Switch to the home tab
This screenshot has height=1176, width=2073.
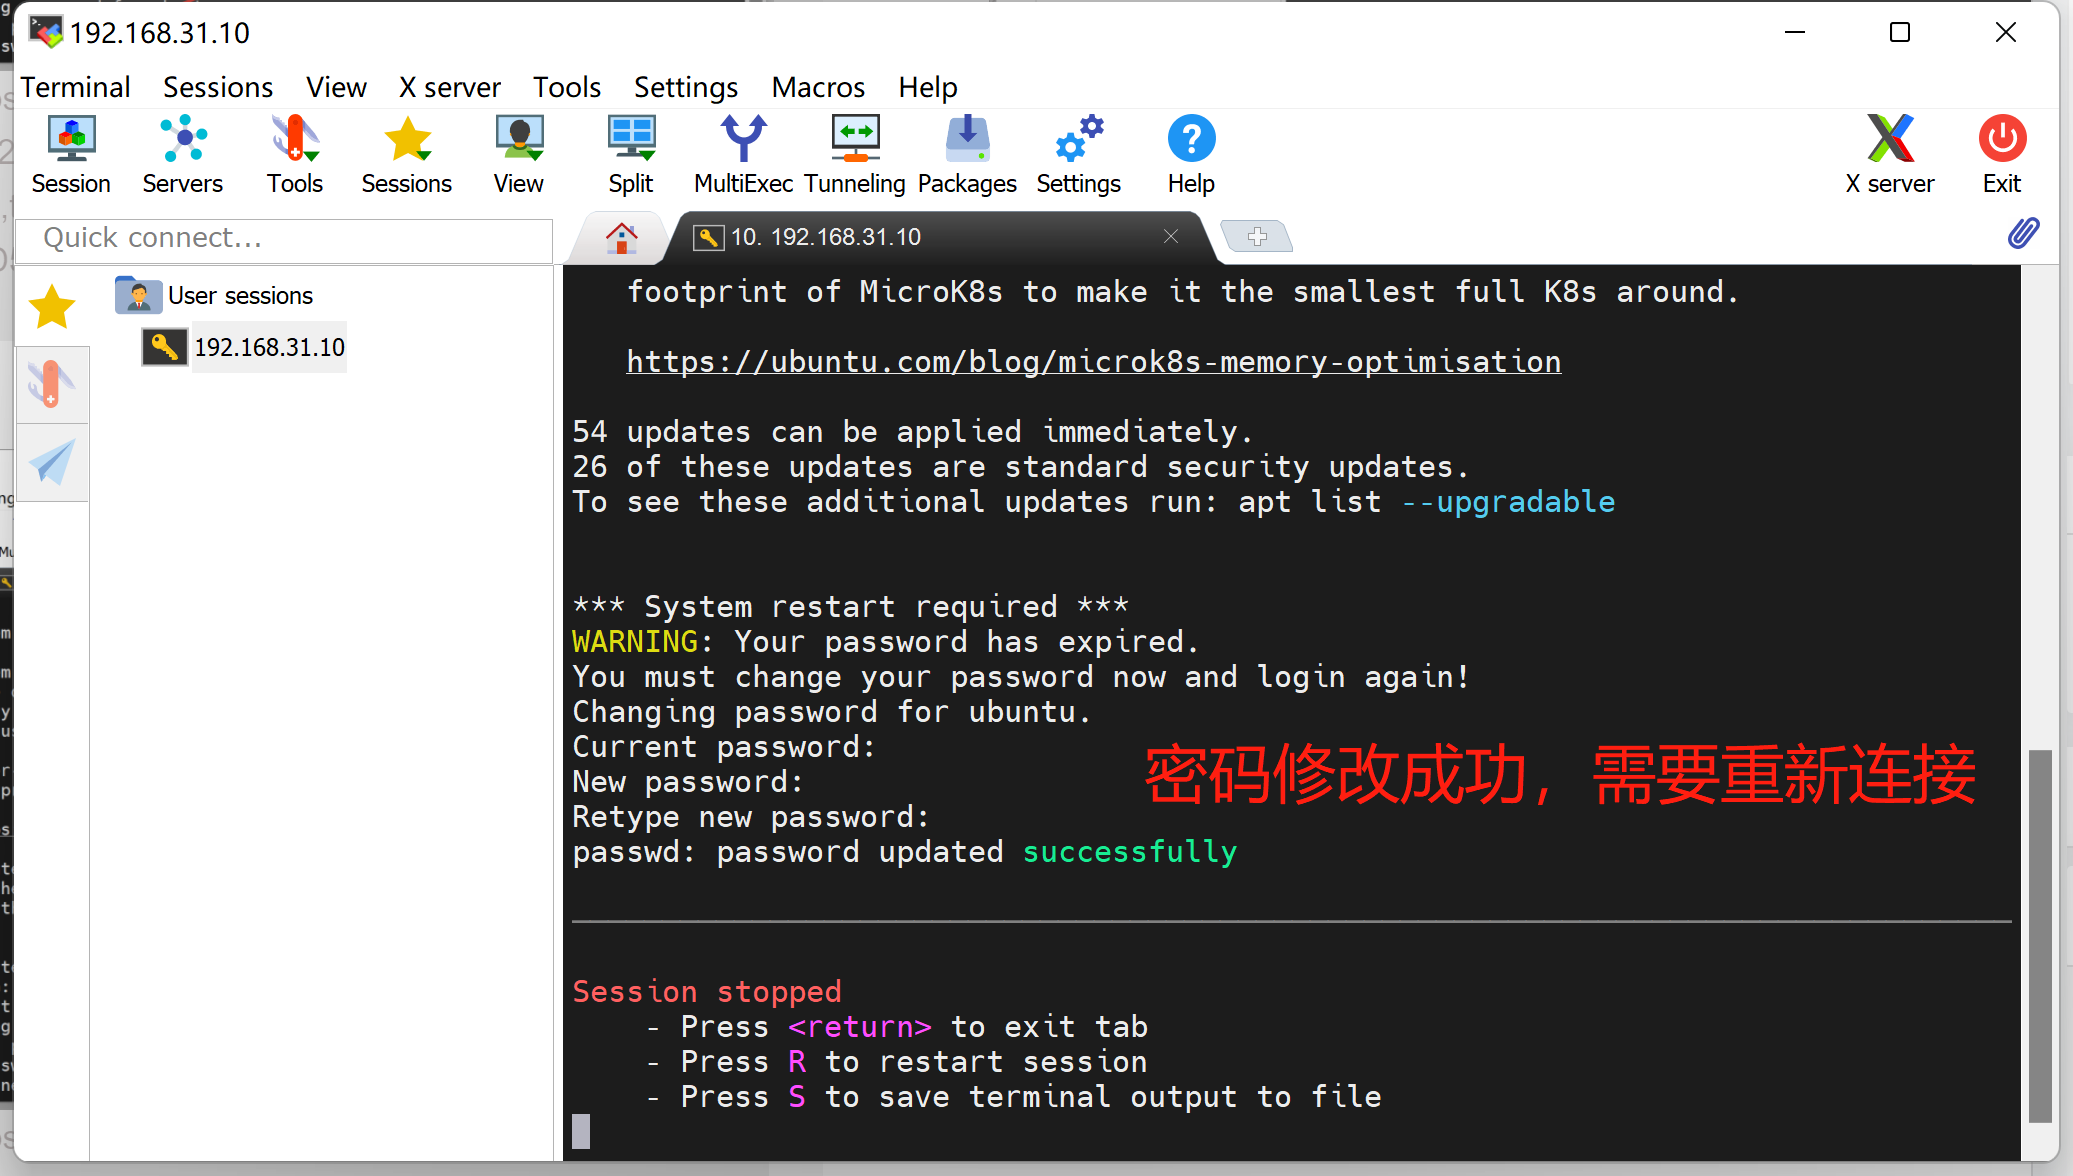(621, 238)
